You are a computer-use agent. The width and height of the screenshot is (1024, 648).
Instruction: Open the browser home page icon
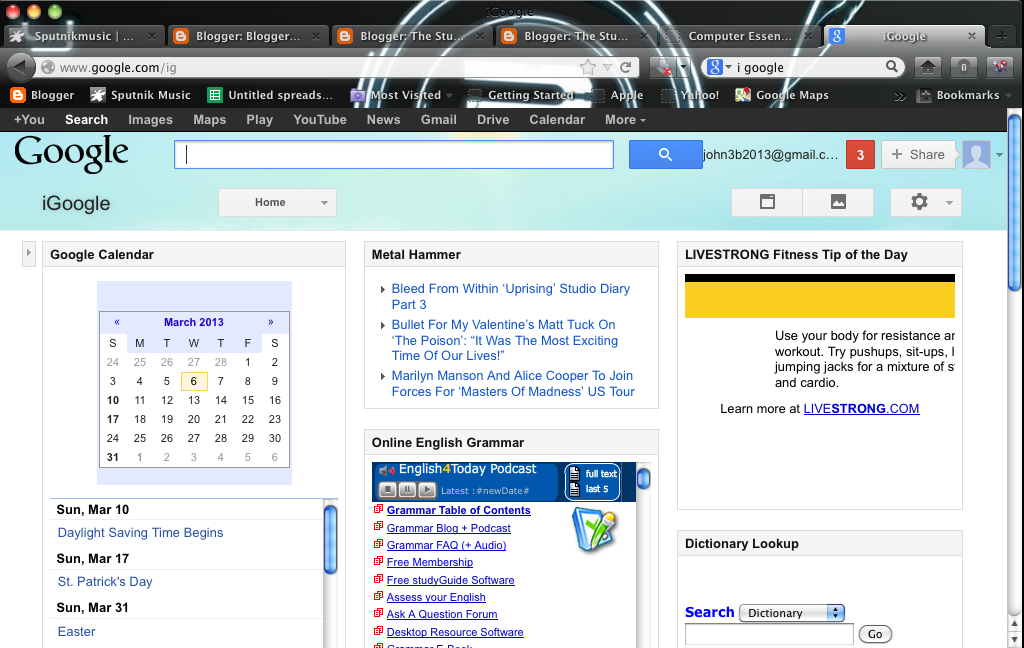point(928,67)
